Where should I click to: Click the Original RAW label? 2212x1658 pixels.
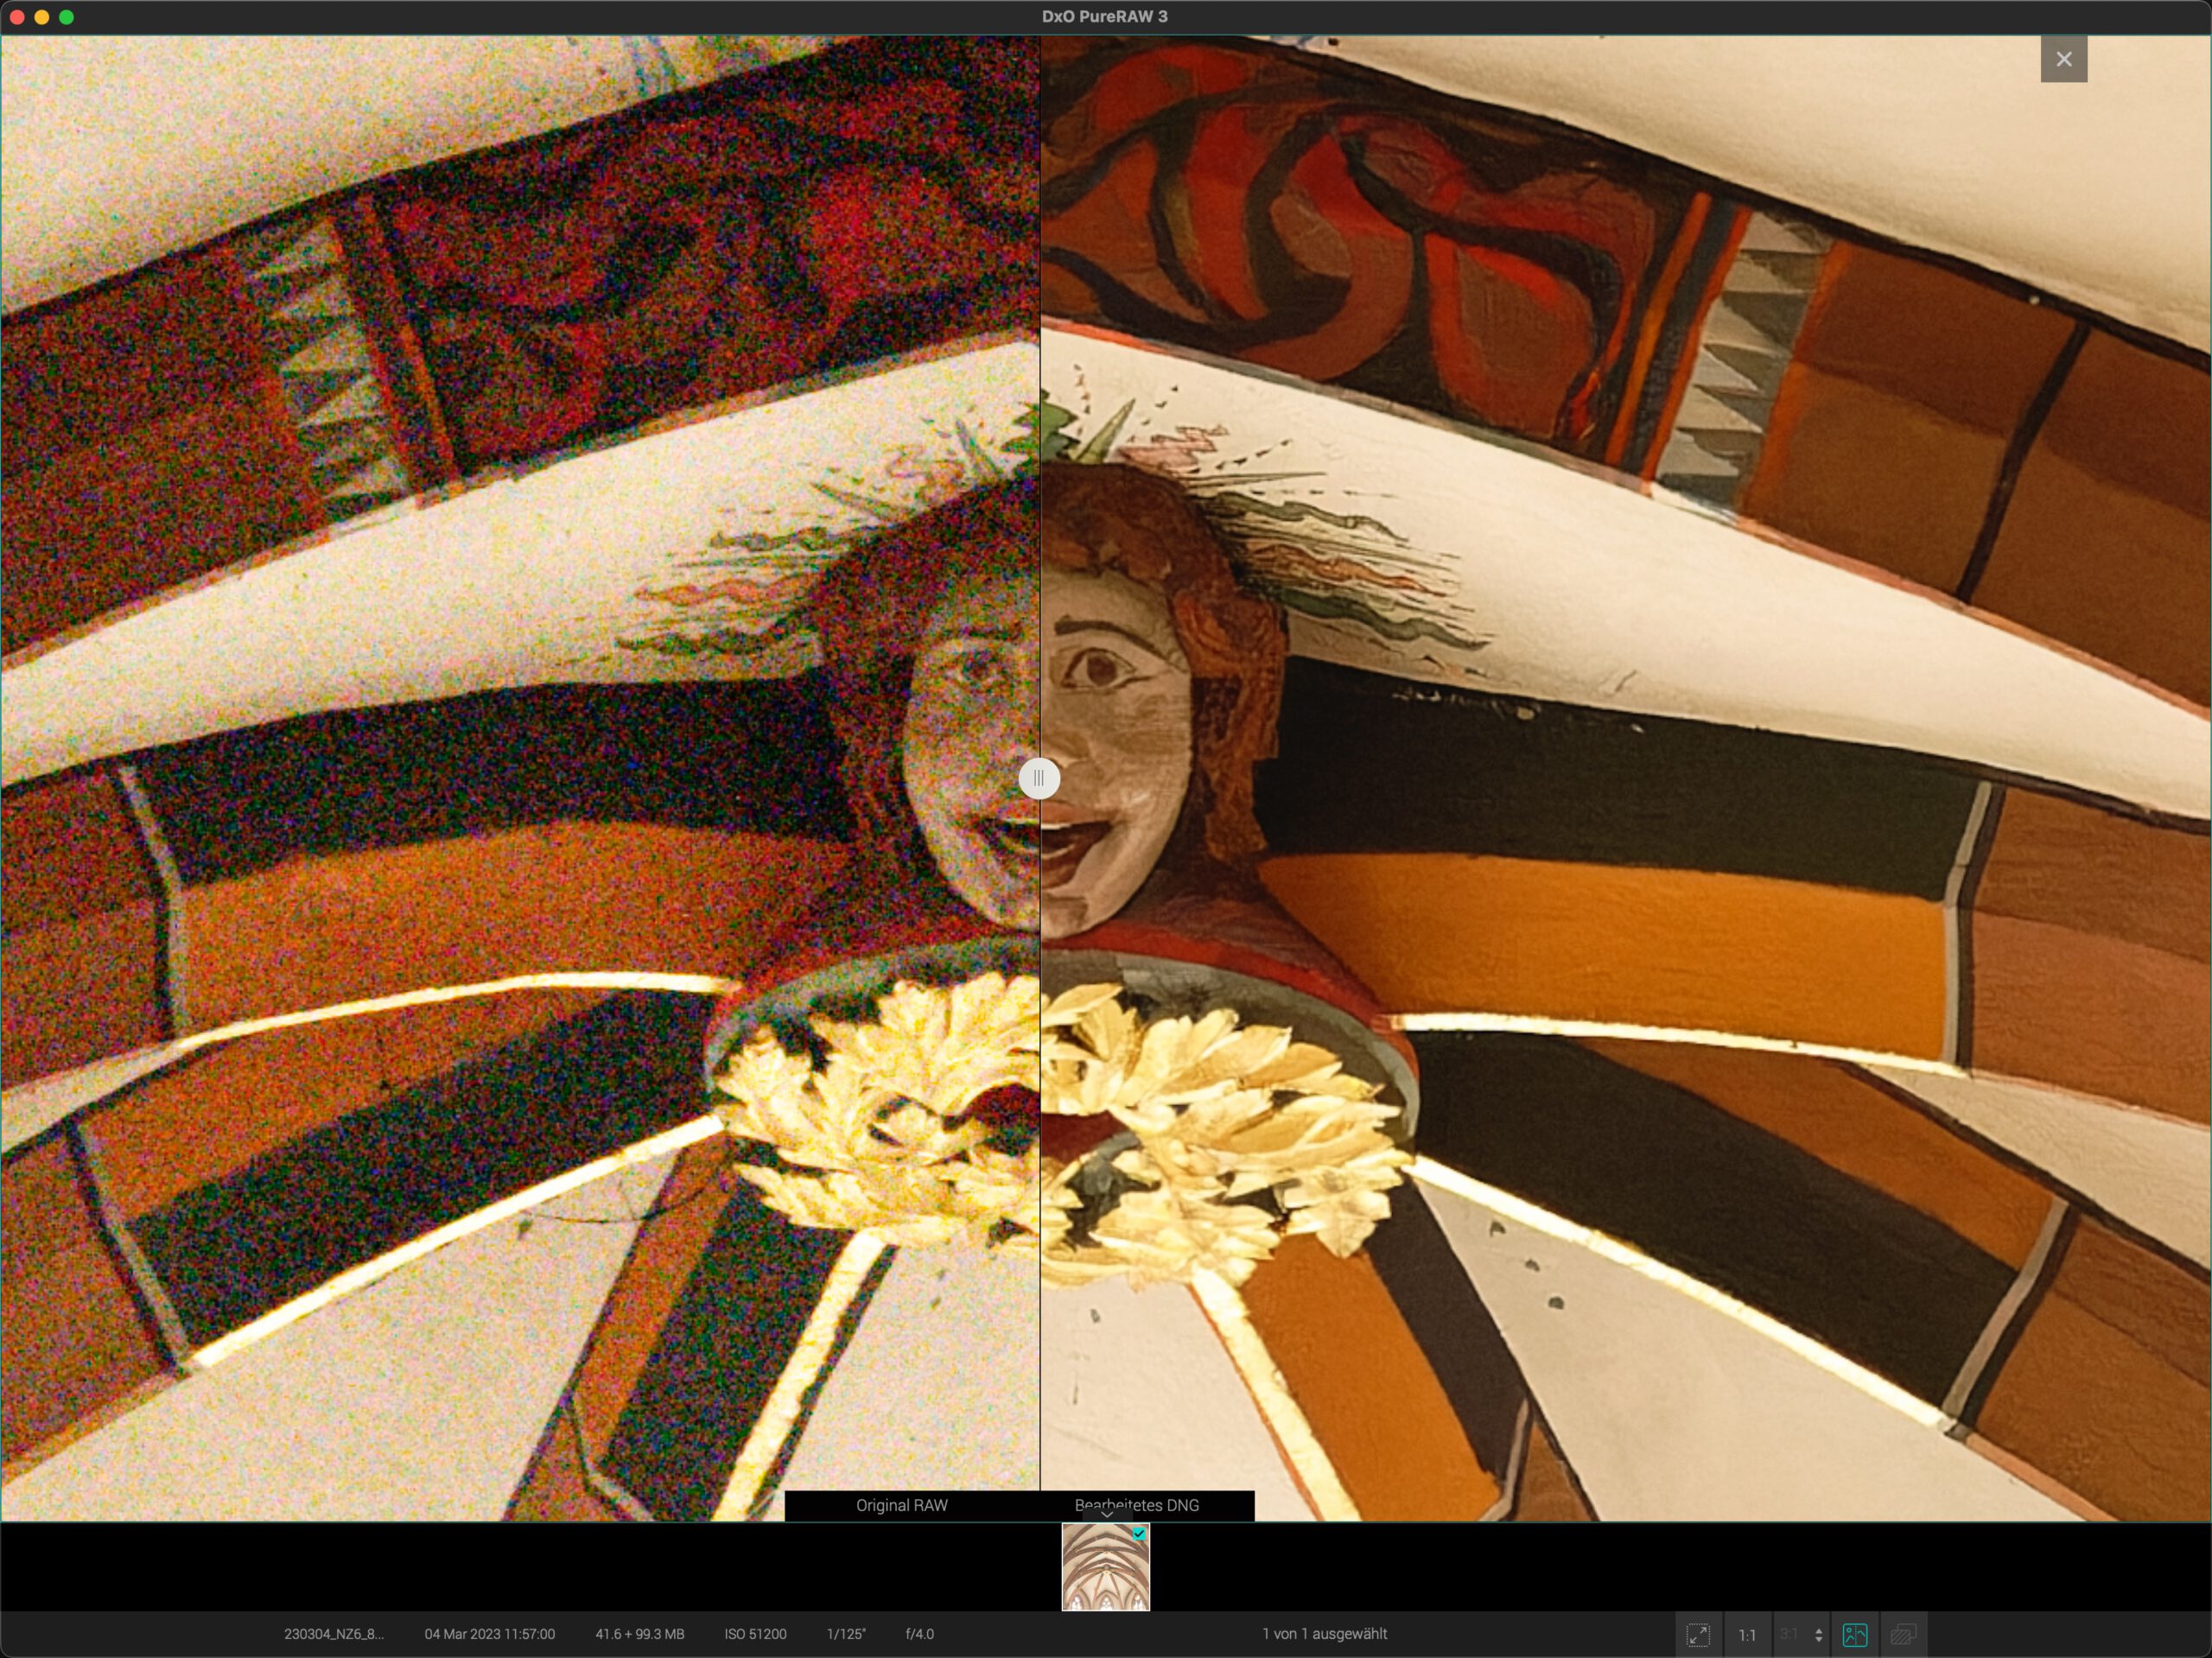(901, 1505)
